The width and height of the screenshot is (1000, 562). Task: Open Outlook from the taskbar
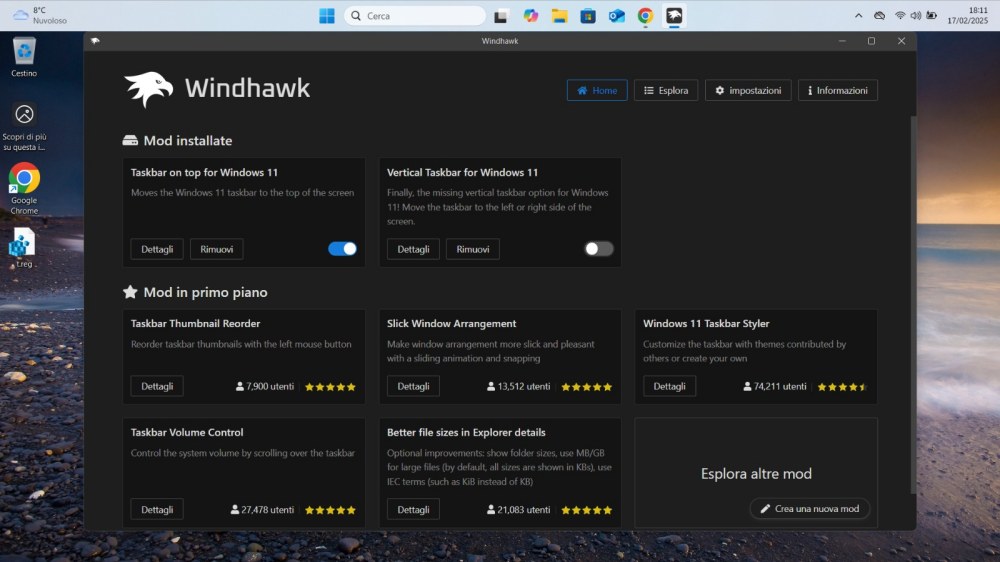617,16
